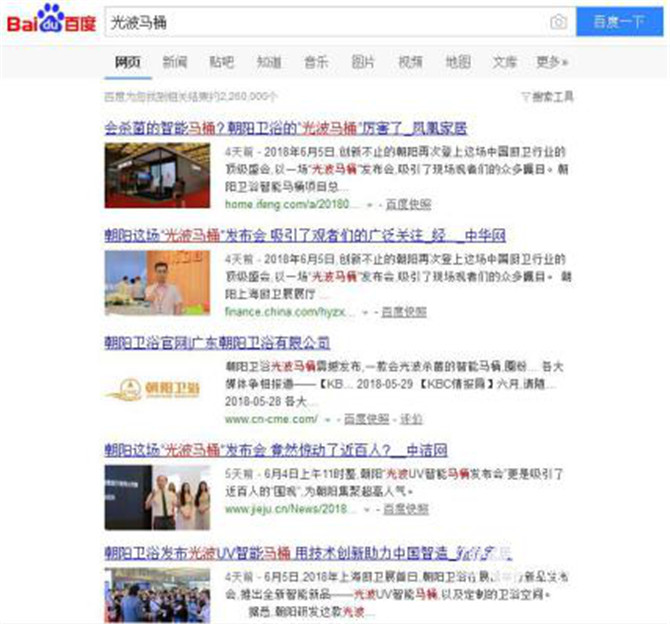
Task: Expand the 更多 menu
Action: pyautogui.click(x=552, y=62)
